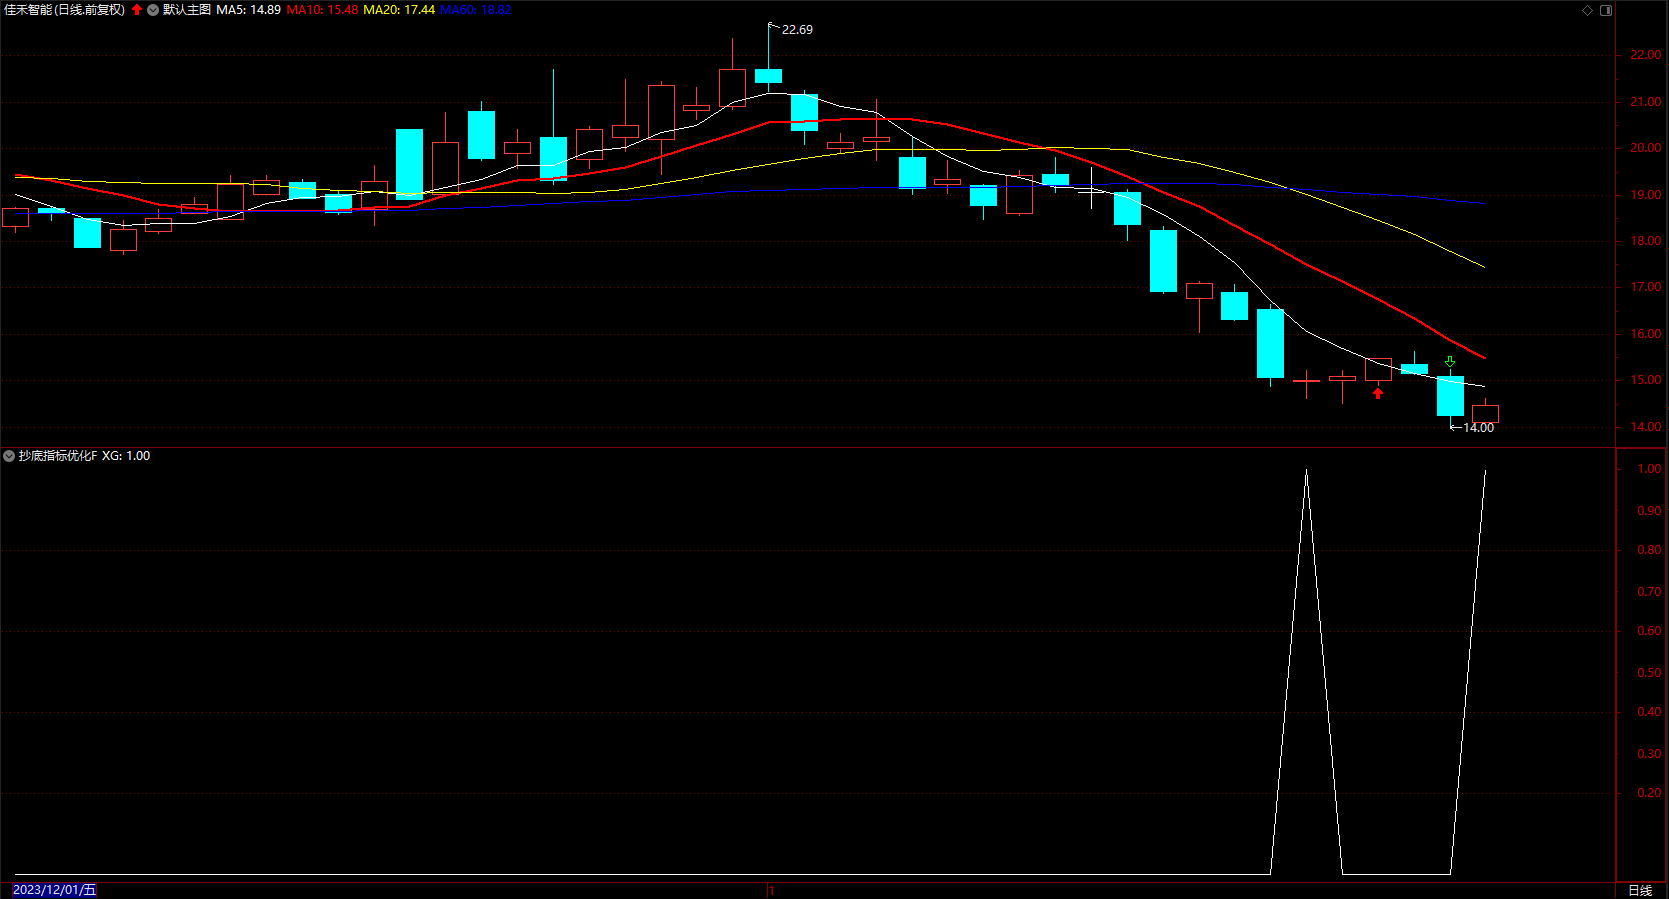Click the 15.00 price axis label
The height and width of the screenshot is (899, 1669).
1645,380
